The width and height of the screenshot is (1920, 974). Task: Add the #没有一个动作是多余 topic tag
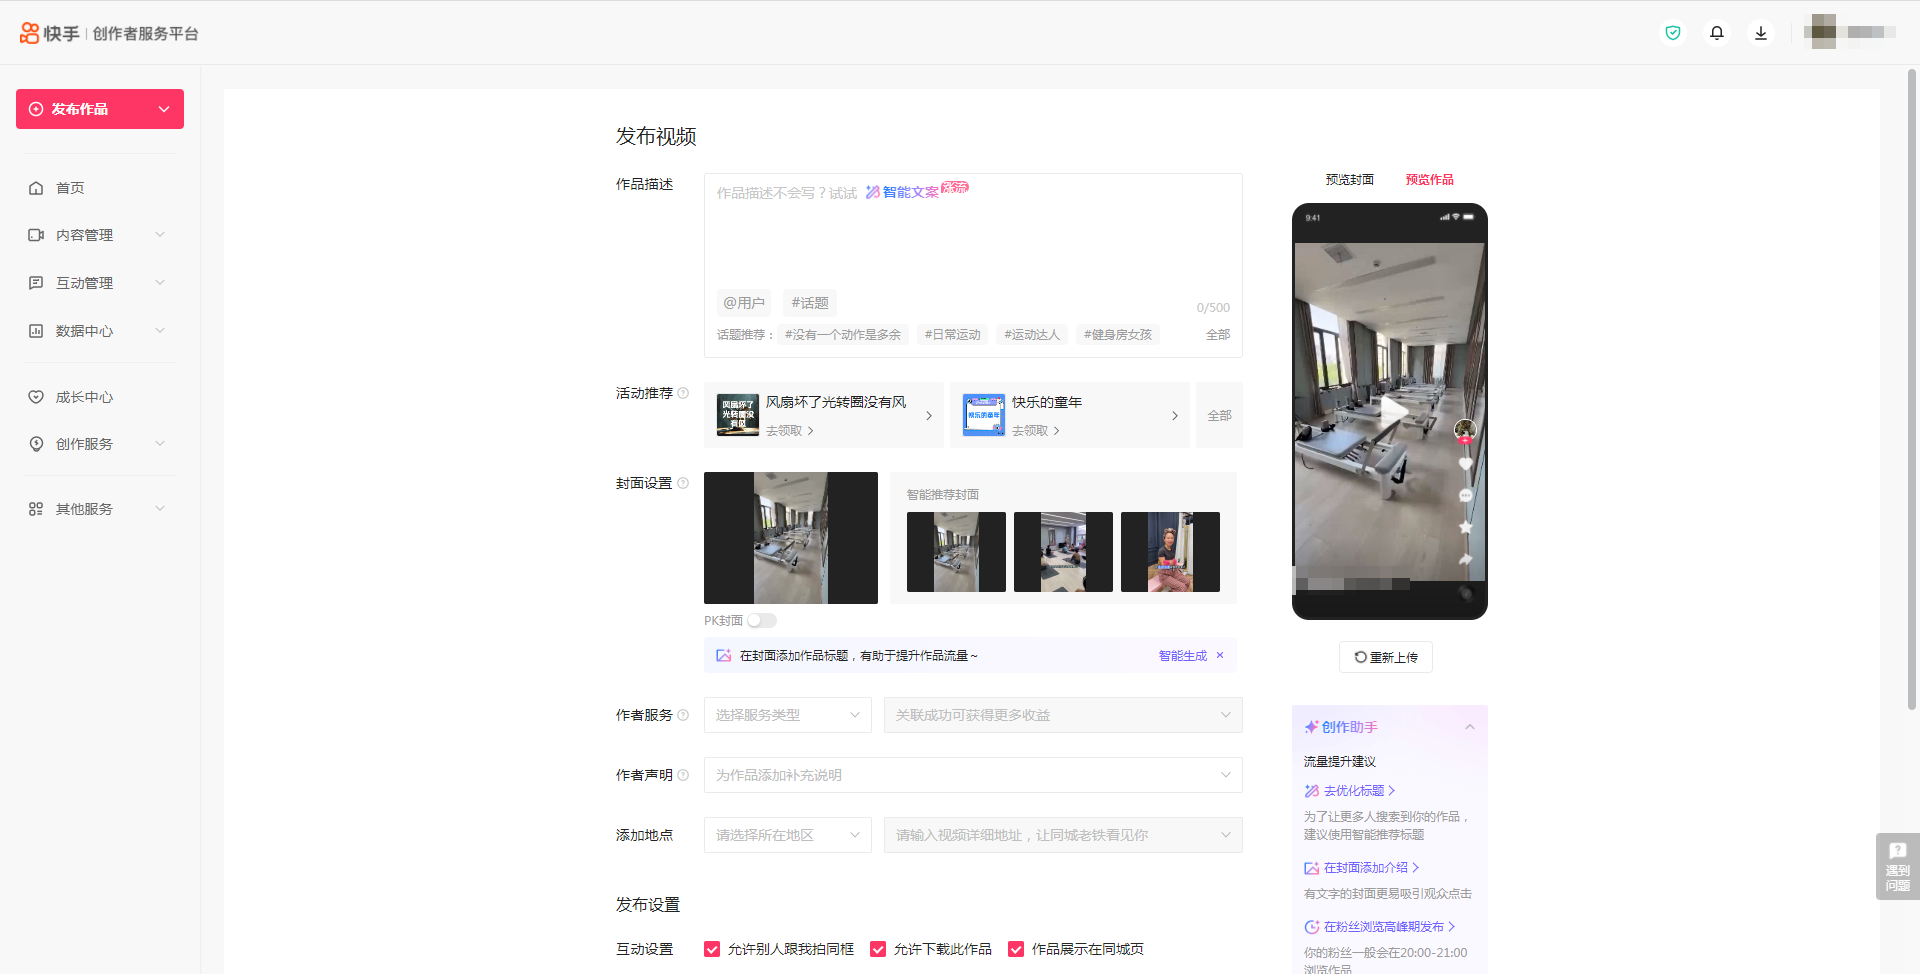[x=843, y=335]
